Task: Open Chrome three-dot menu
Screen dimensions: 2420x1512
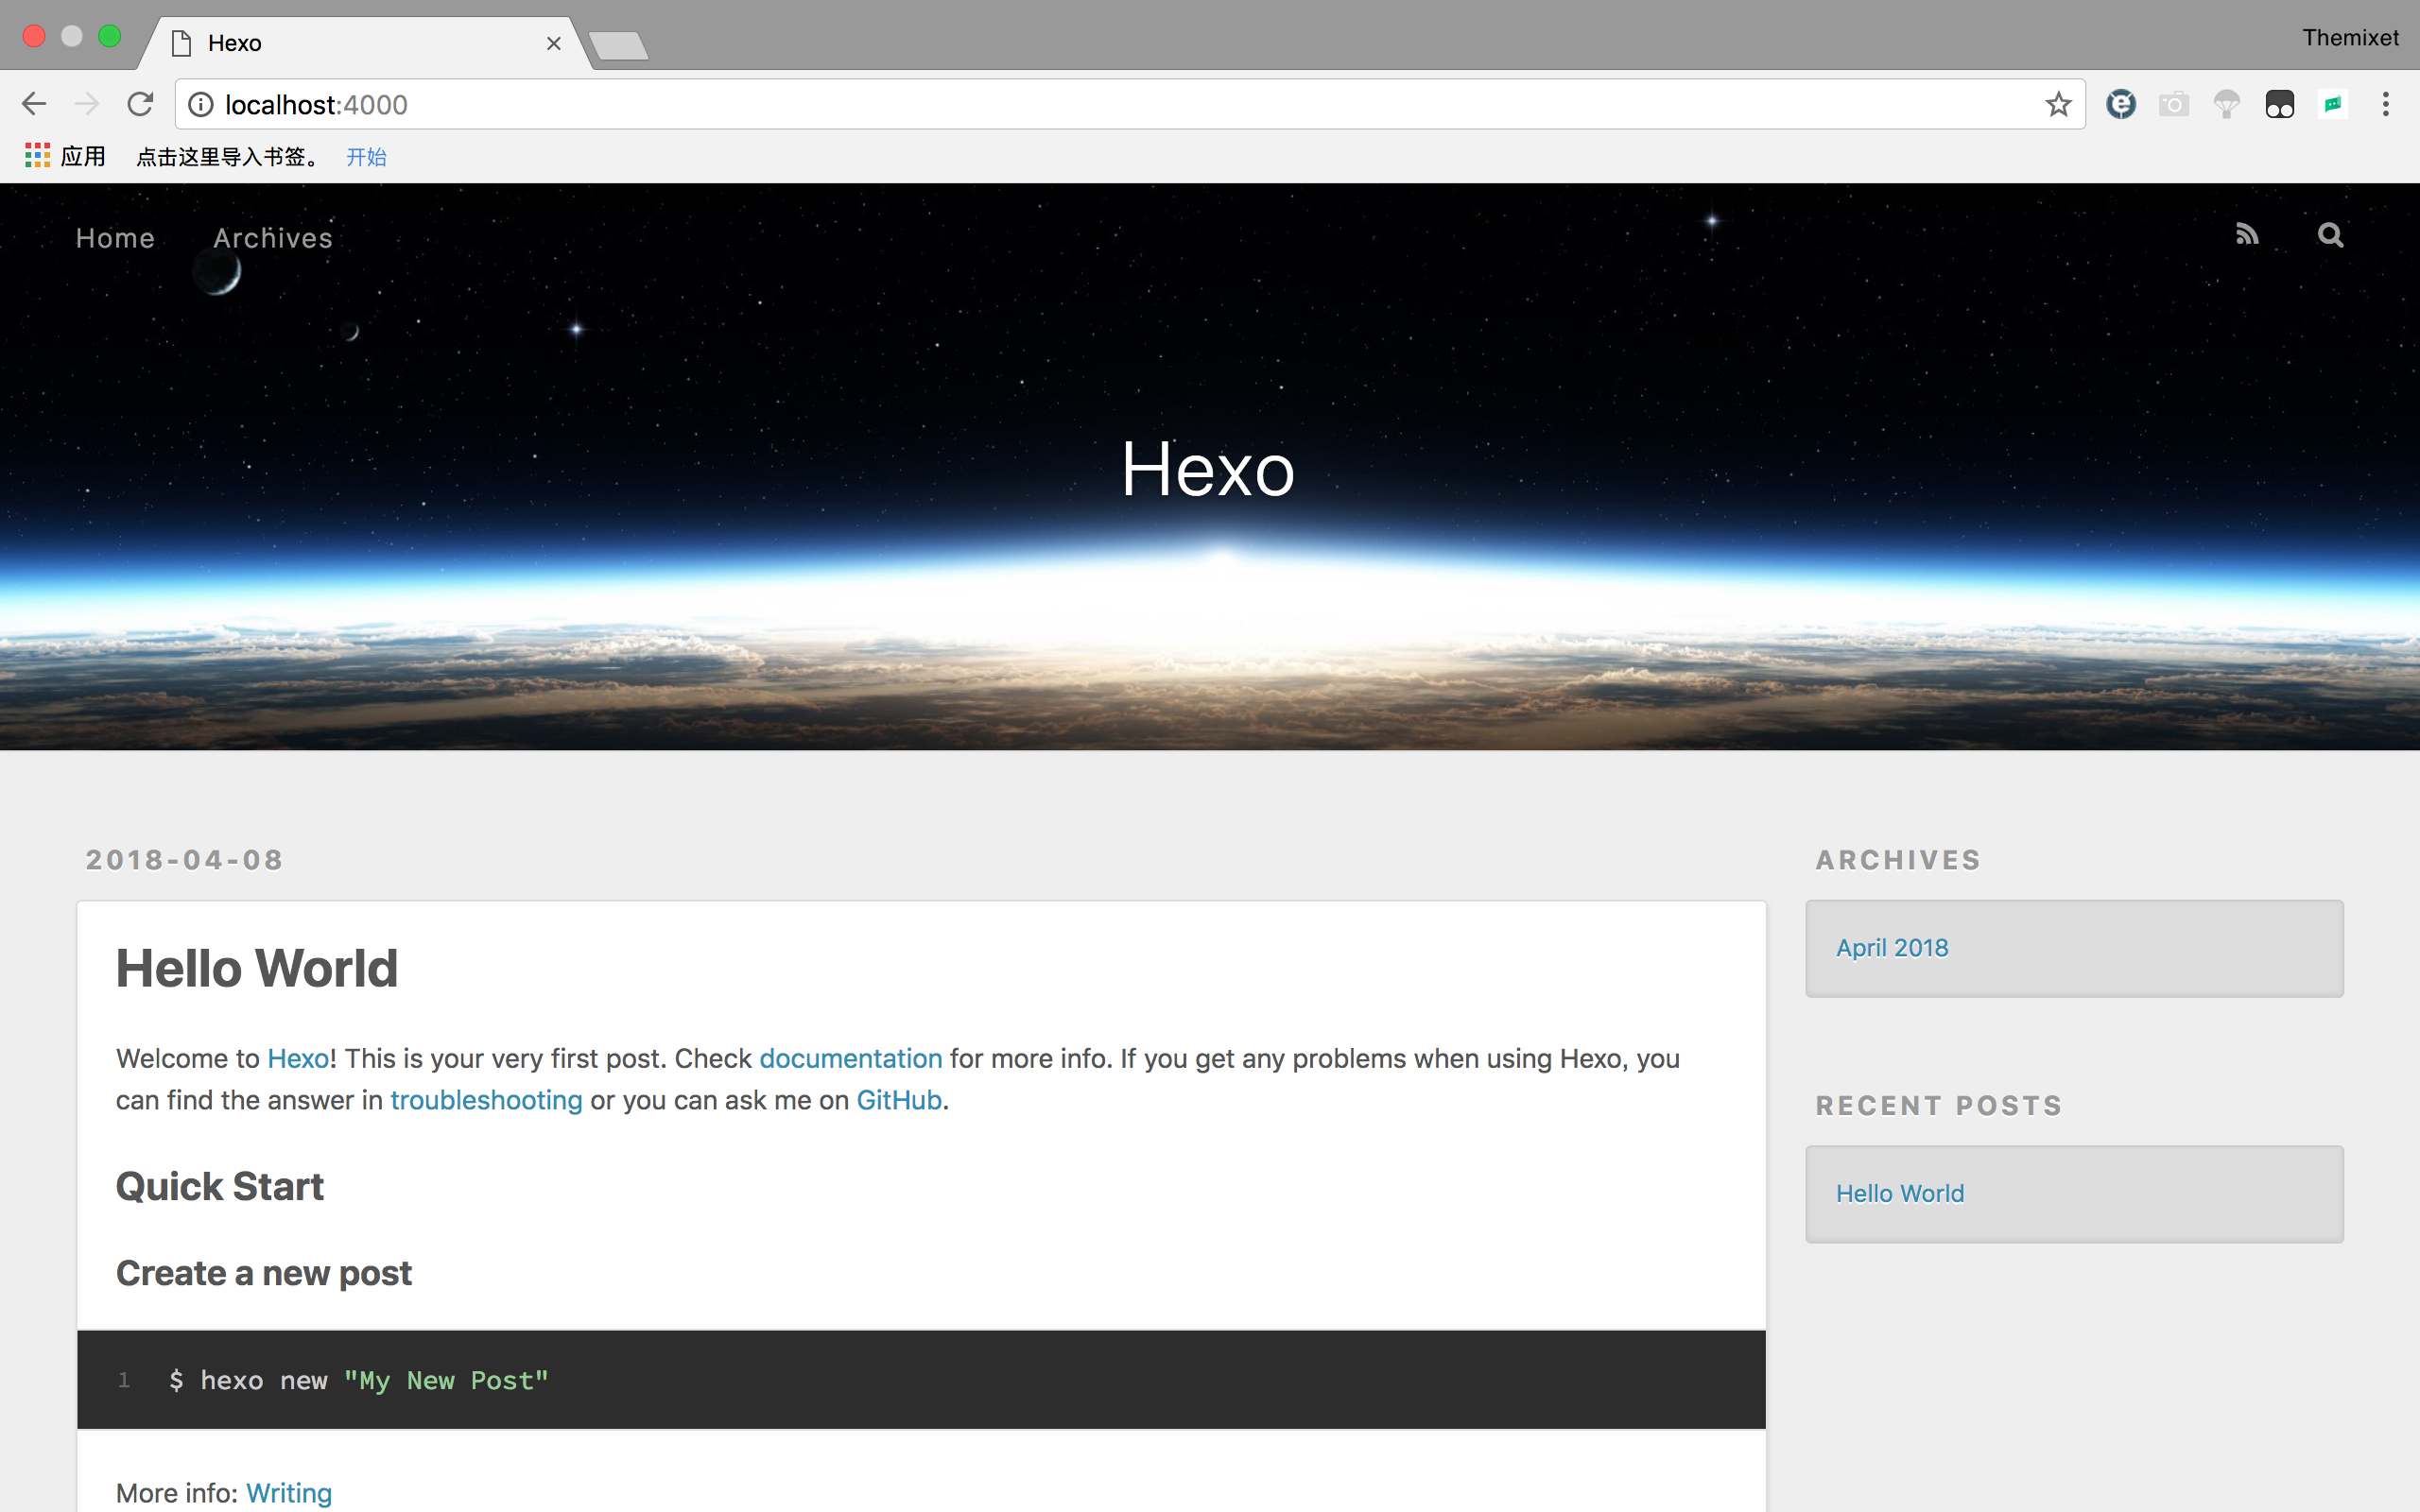Action: coord(2385,104)
